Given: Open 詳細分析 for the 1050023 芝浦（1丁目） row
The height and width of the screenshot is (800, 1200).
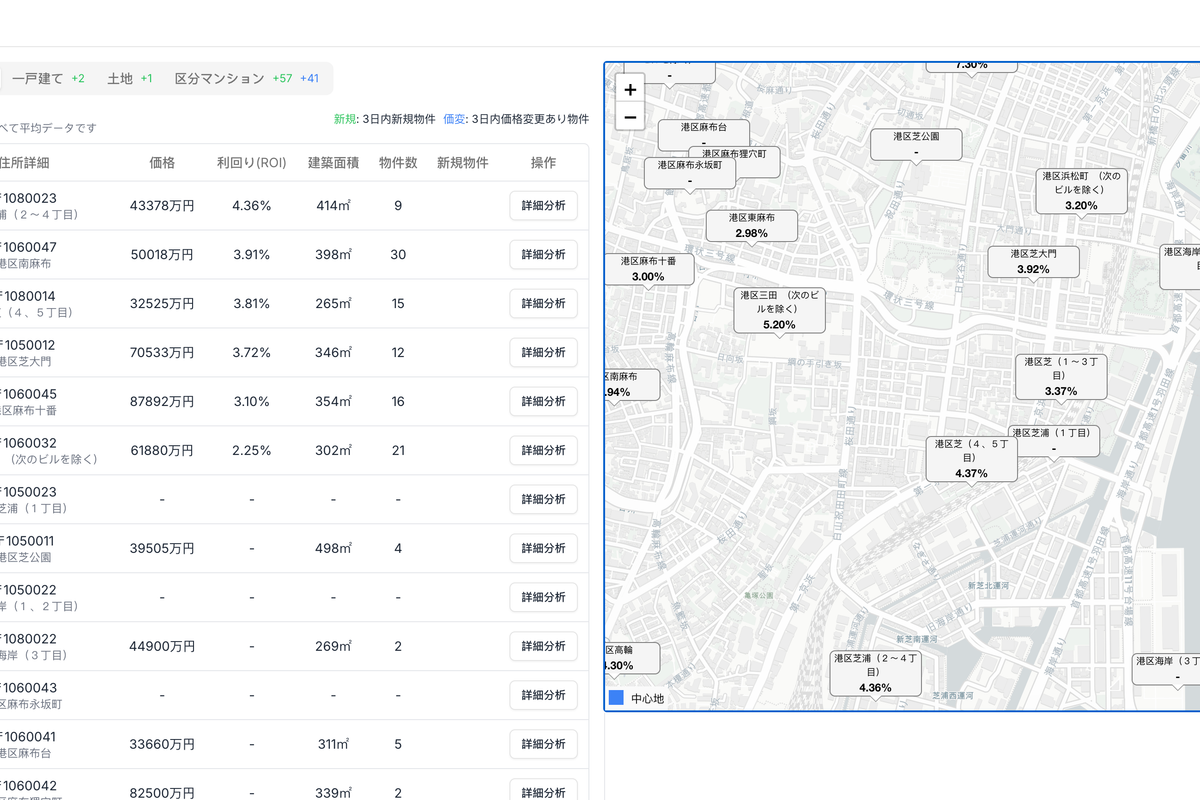Looking at the screenshot, I should pos(543,499).
